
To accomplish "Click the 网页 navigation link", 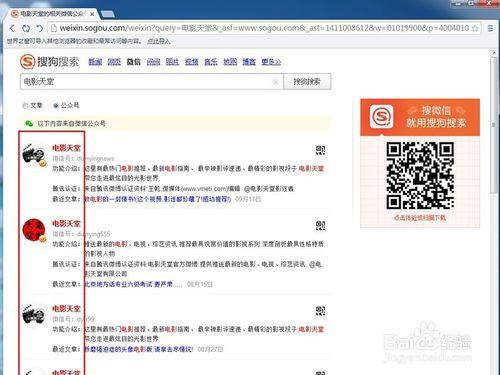I will [114, 62].
